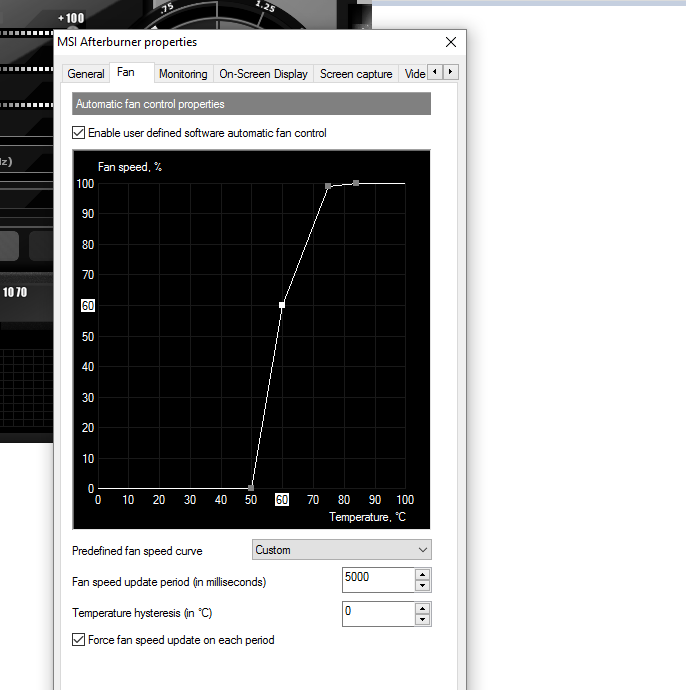Close the MSI Afterburner properties dialog
Image resolution: width=686 pixels, height=690 pixels.
(451, 42)
